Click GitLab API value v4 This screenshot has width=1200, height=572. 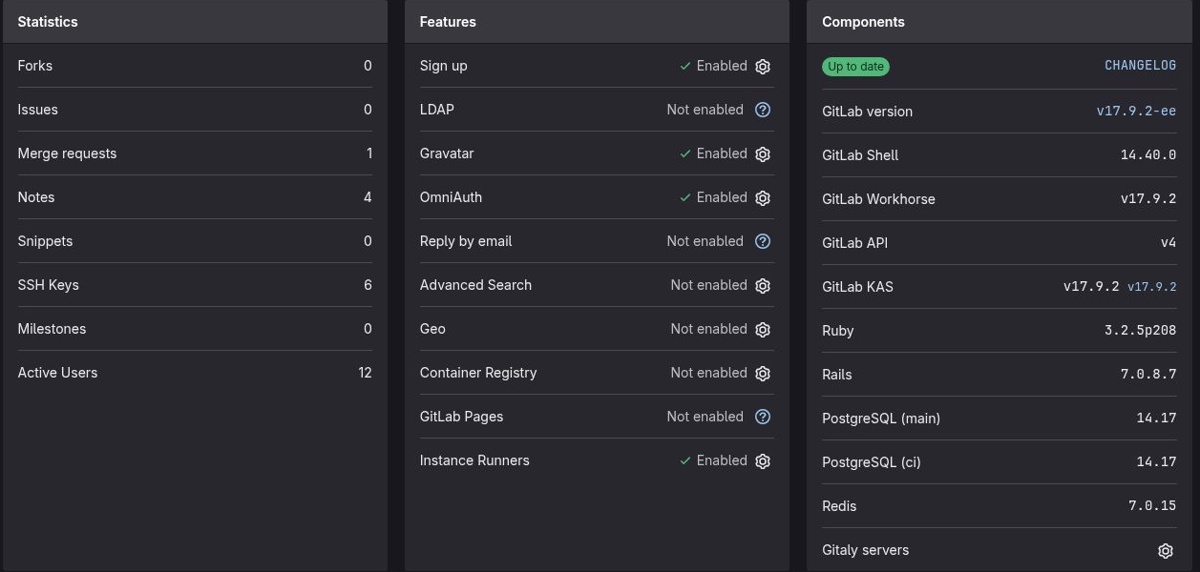pyautogui.click(x=1168, y=243)
